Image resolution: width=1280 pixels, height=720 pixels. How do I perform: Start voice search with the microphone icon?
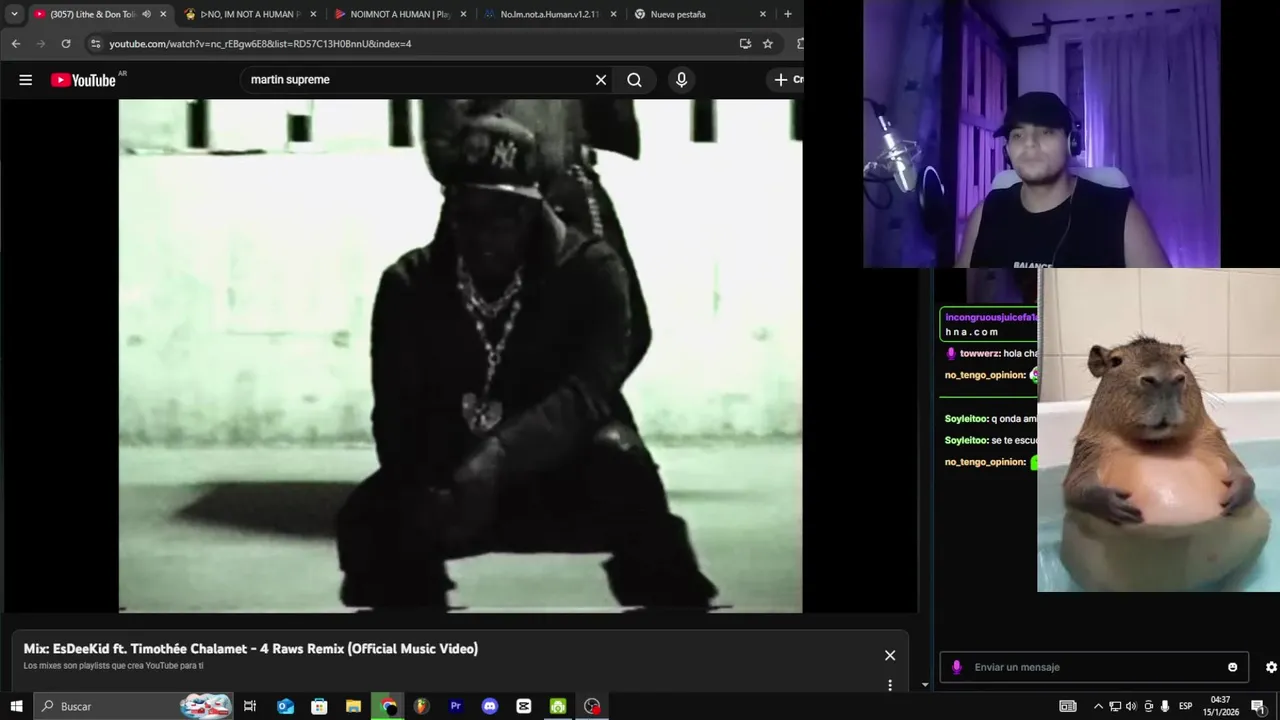coord(681,80)
